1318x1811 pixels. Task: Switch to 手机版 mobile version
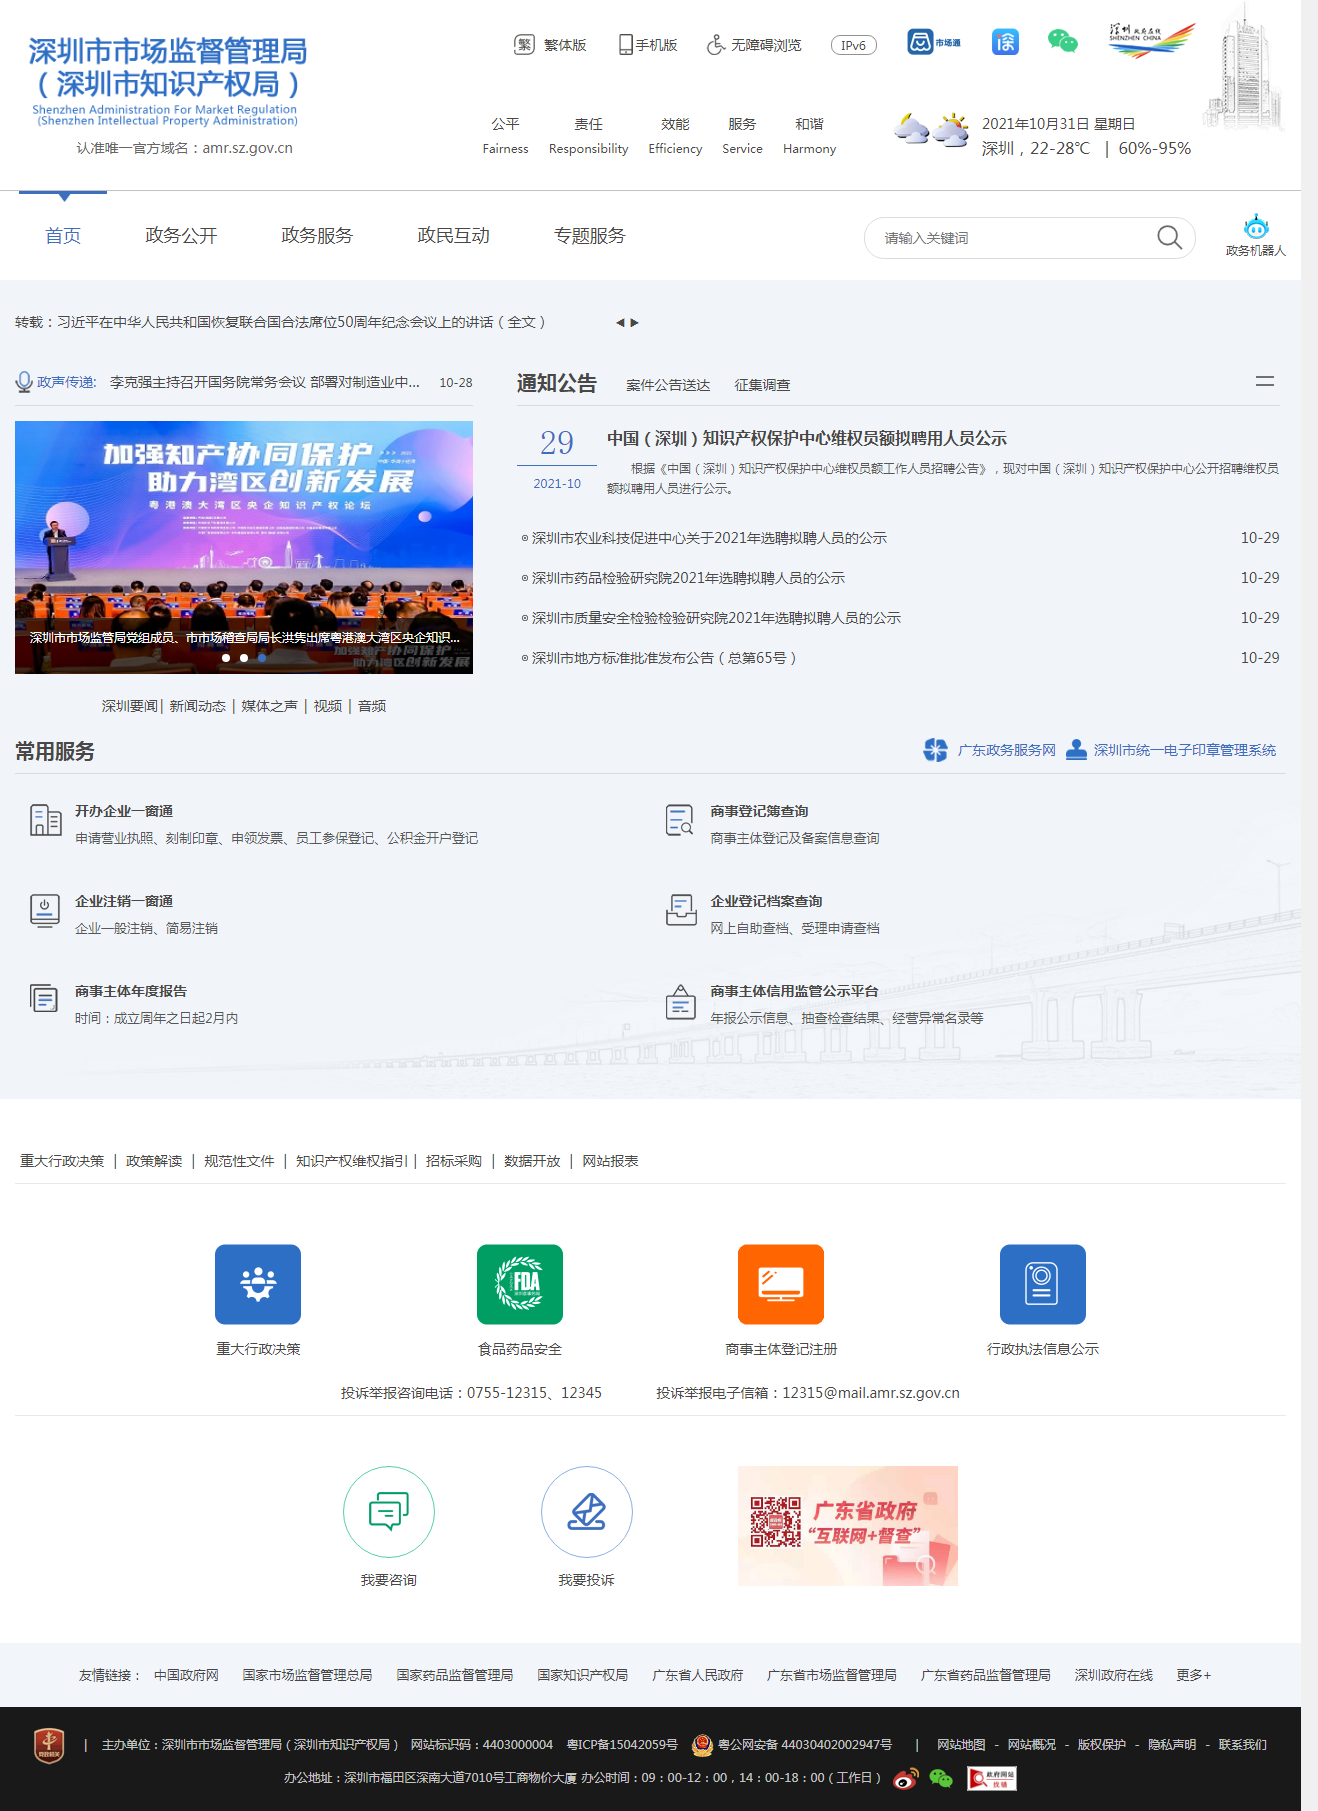pyautogui.click(x=648, y=45)
